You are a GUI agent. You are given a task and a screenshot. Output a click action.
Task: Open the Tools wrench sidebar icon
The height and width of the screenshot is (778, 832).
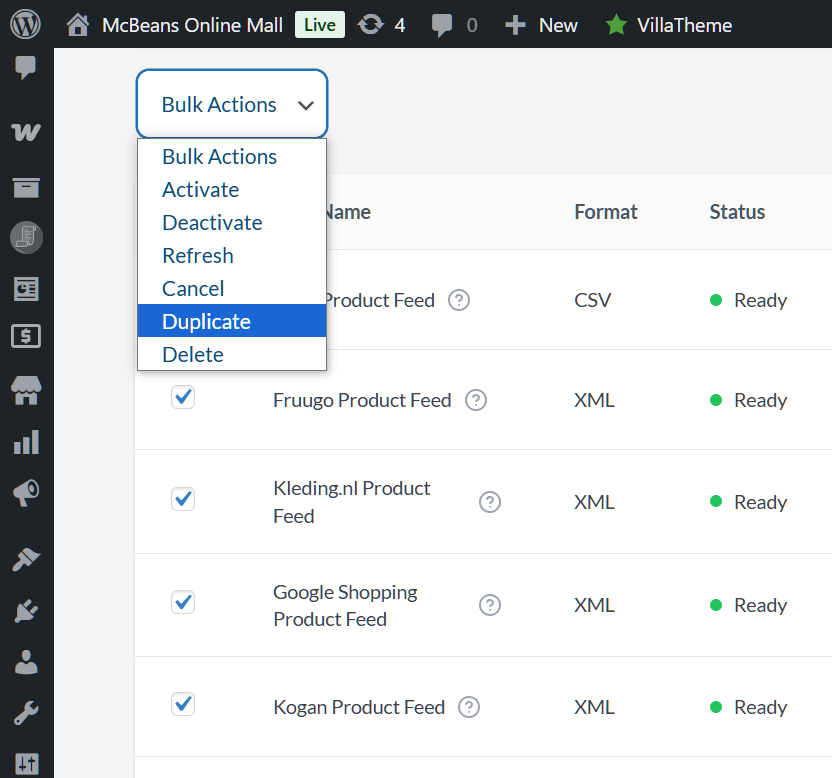26,713
